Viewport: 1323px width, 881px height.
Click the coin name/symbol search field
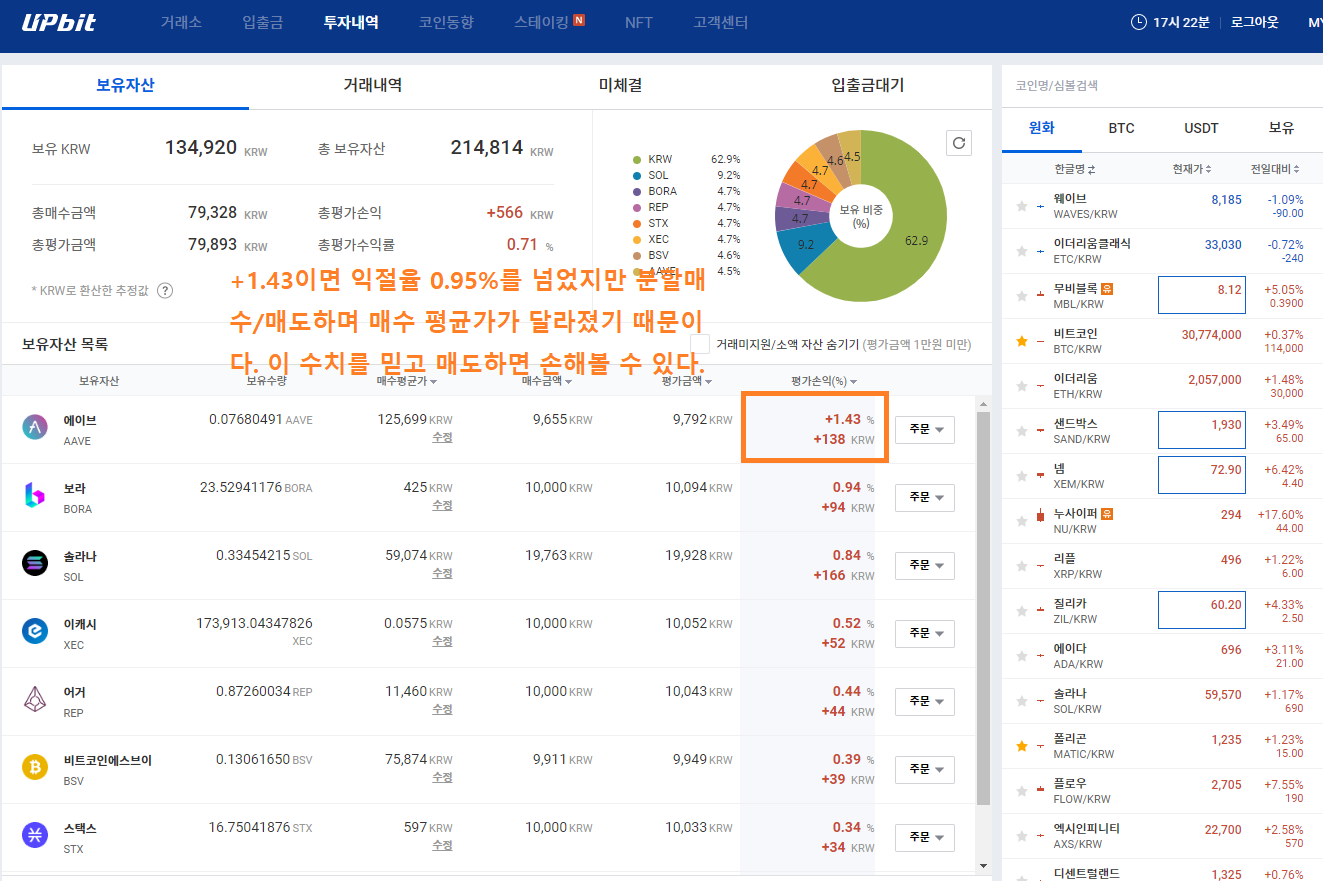[x=1162, y=86]
